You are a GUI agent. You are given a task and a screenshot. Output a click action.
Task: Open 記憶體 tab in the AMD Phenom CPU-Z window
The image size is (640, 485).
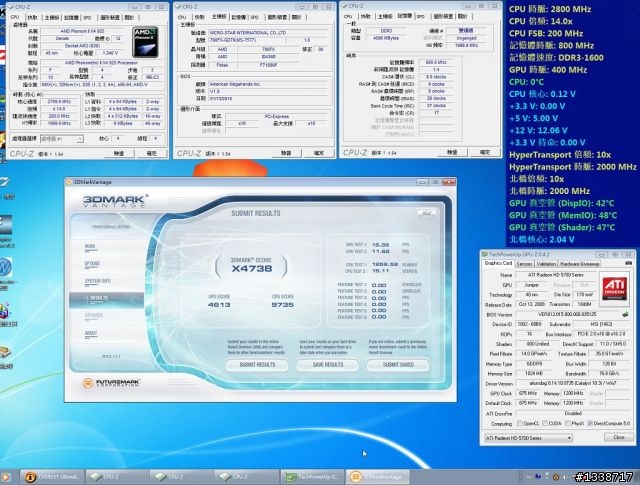pyautogui.click(x=71, y=18)
